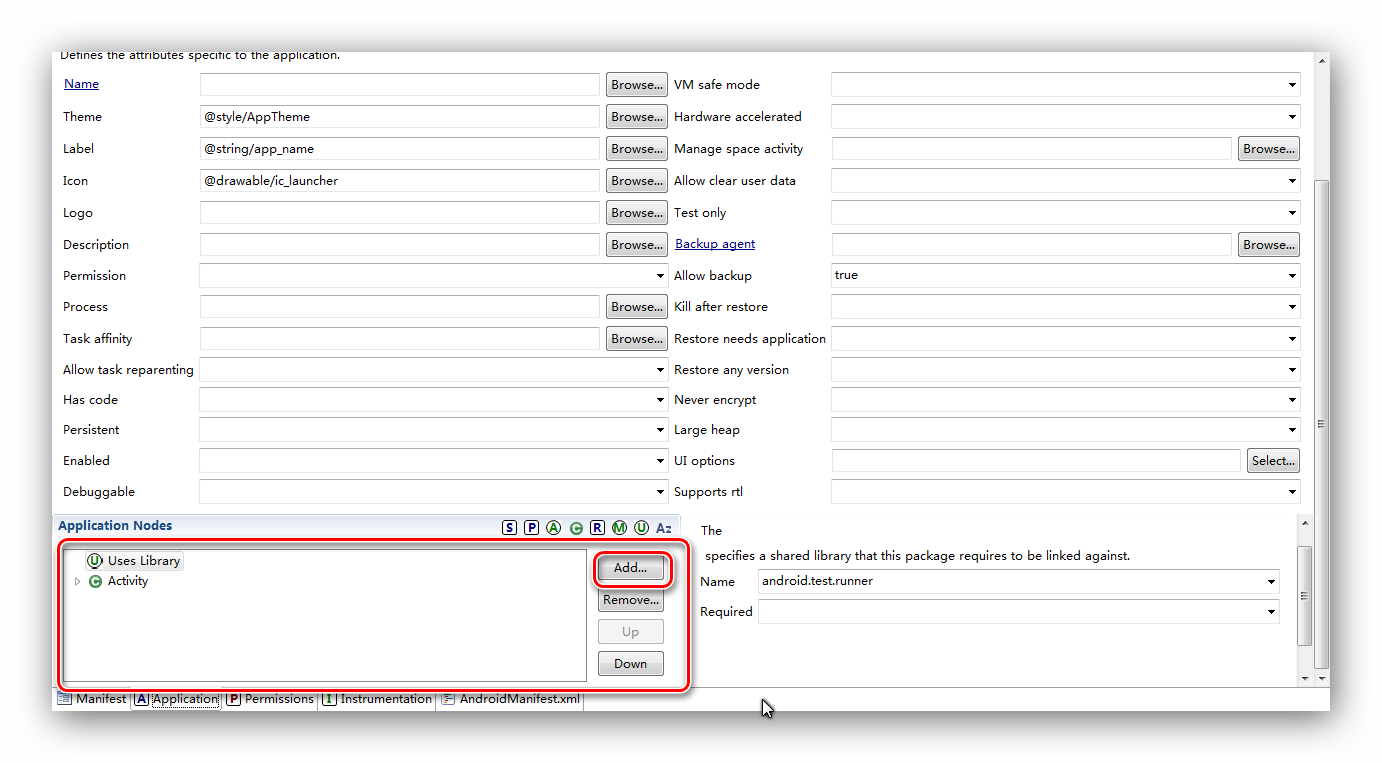Toggle the Receiver (R) node filter icon

click(x=597, y=527)
